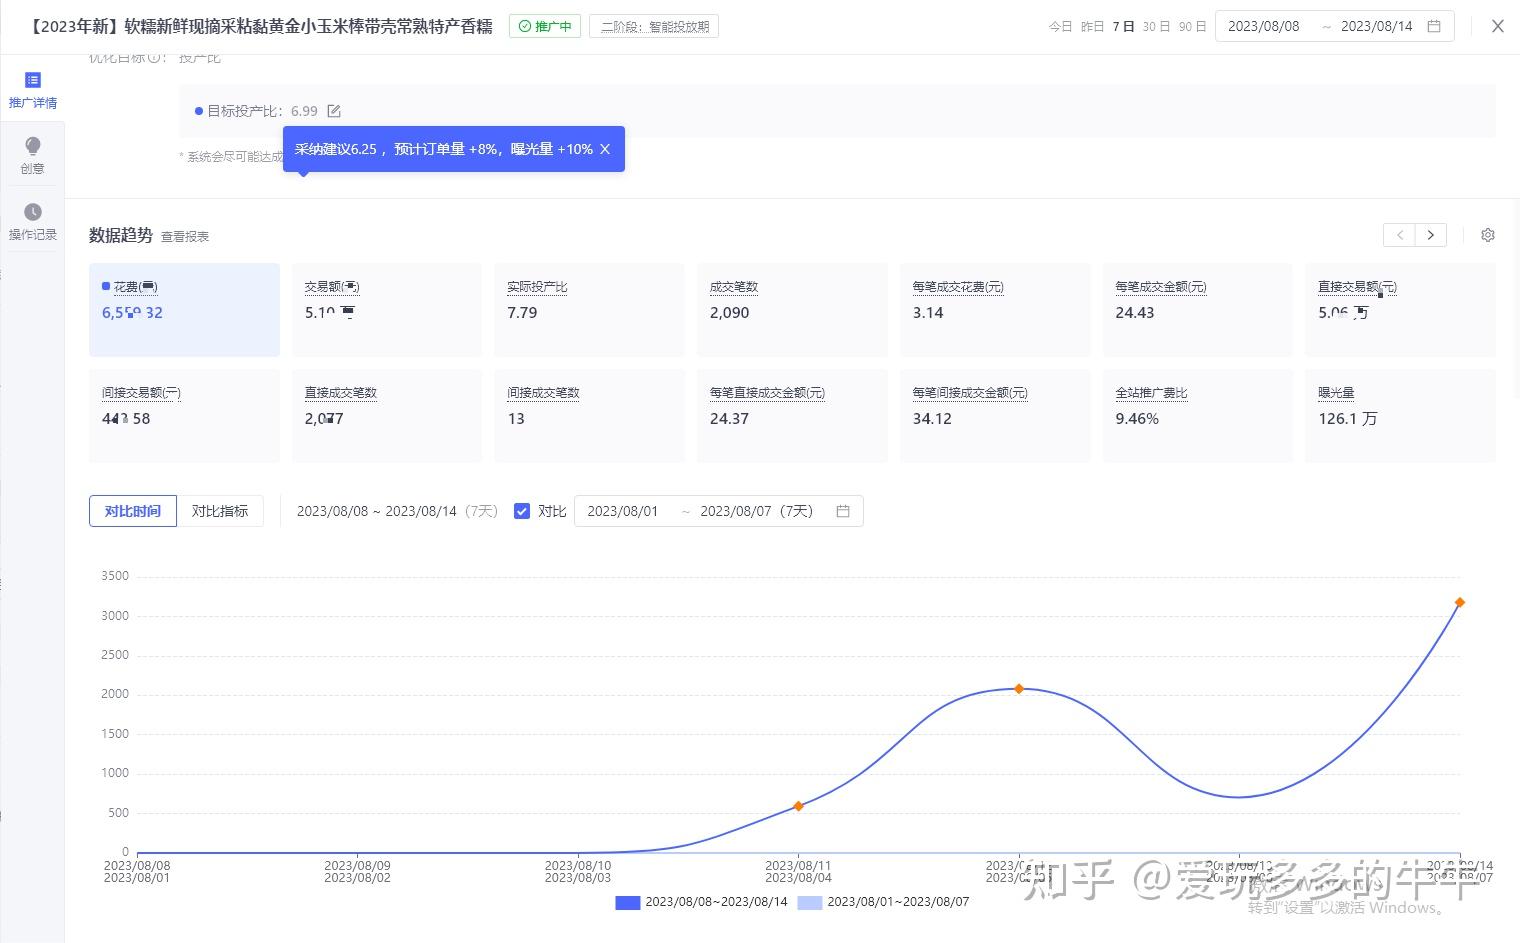
Task: Go to next metrics page arrow
Action: tap(1431, 235)
